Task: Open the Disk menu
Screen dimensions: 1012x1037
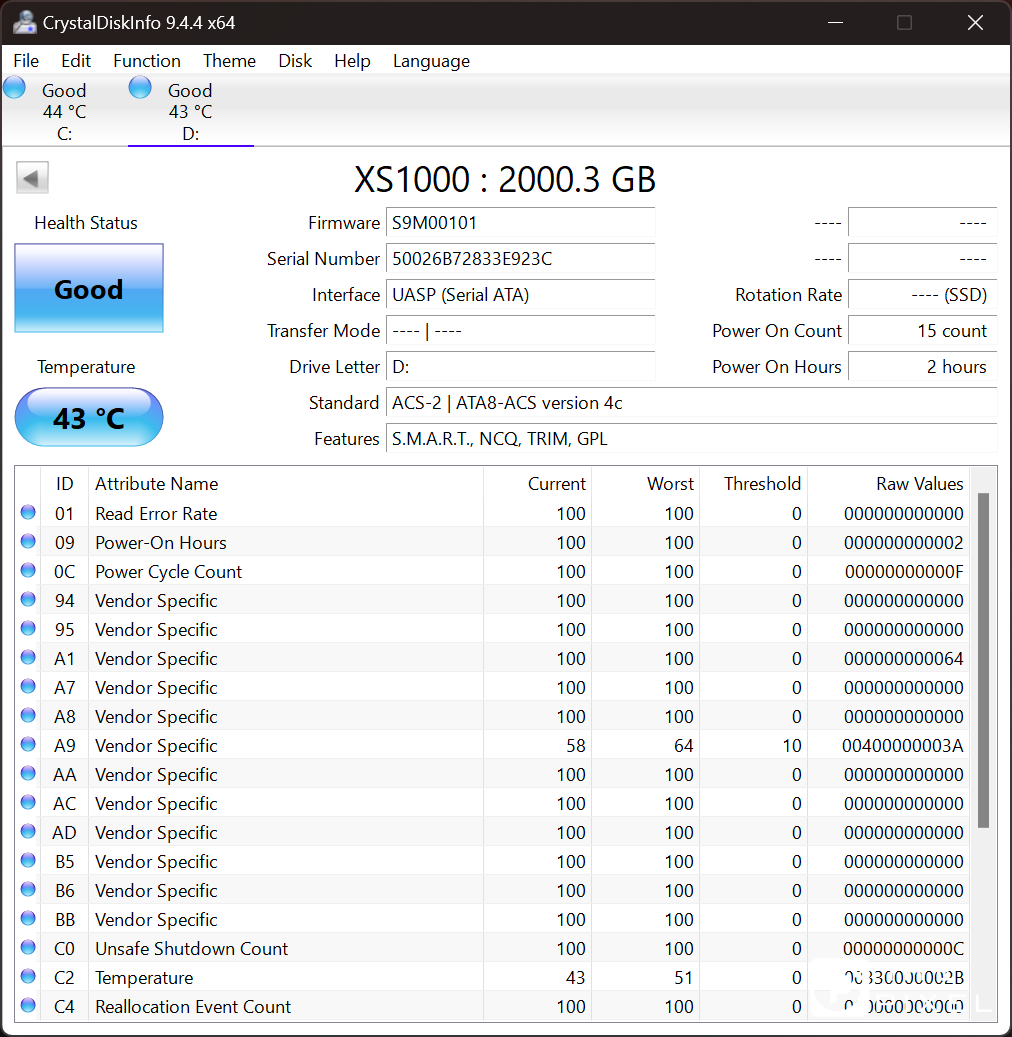Action: coord(295,61)
